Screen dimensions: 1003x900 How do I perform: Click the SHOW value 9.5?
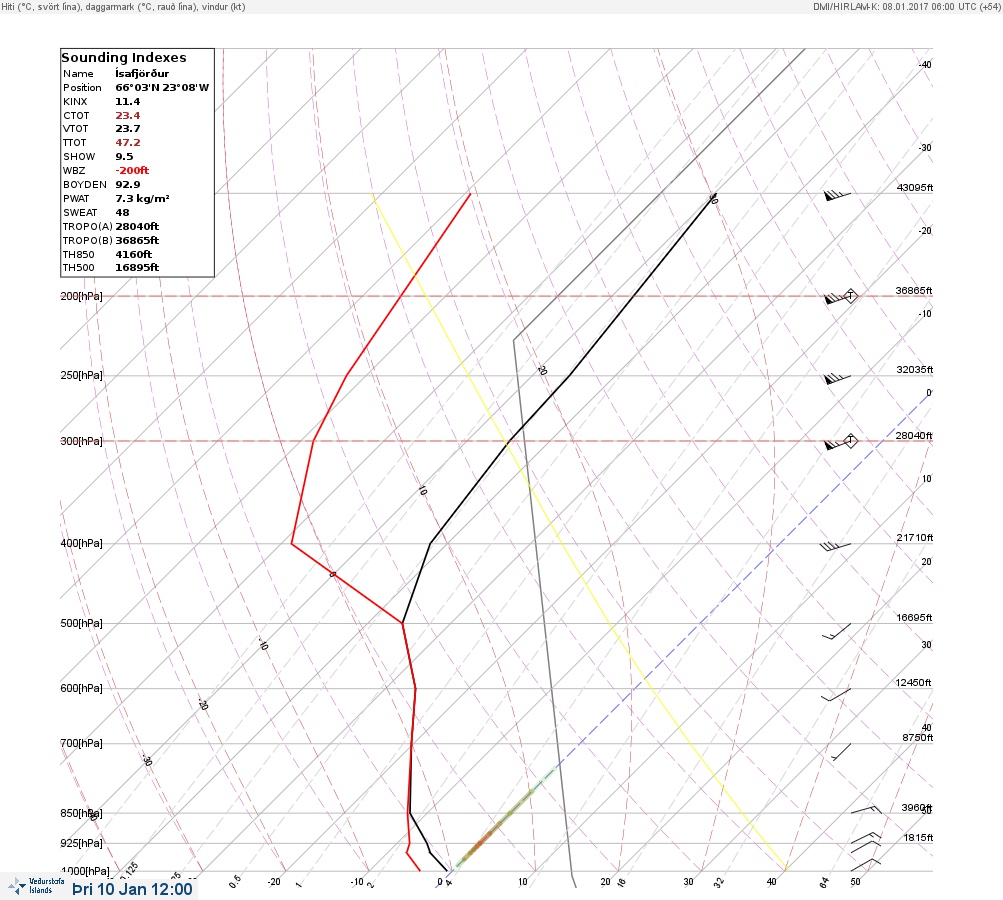124,157
